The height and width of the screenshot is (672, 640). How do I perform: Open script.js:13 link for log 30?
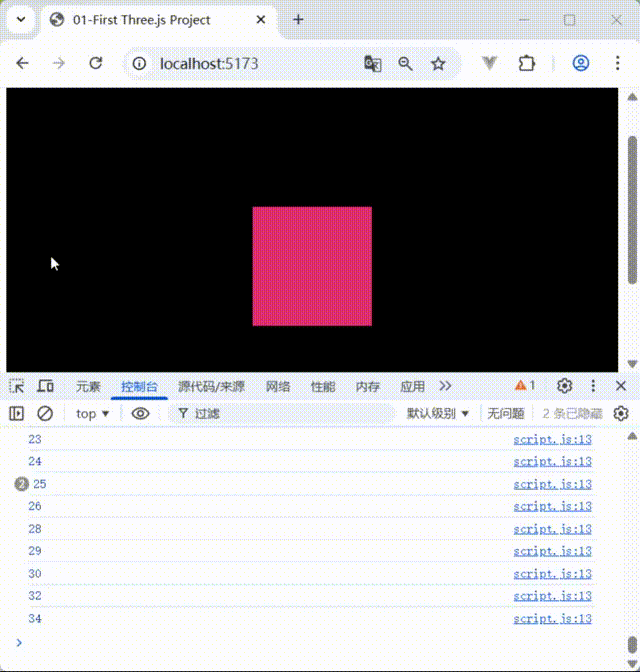[x=553, y=573]
